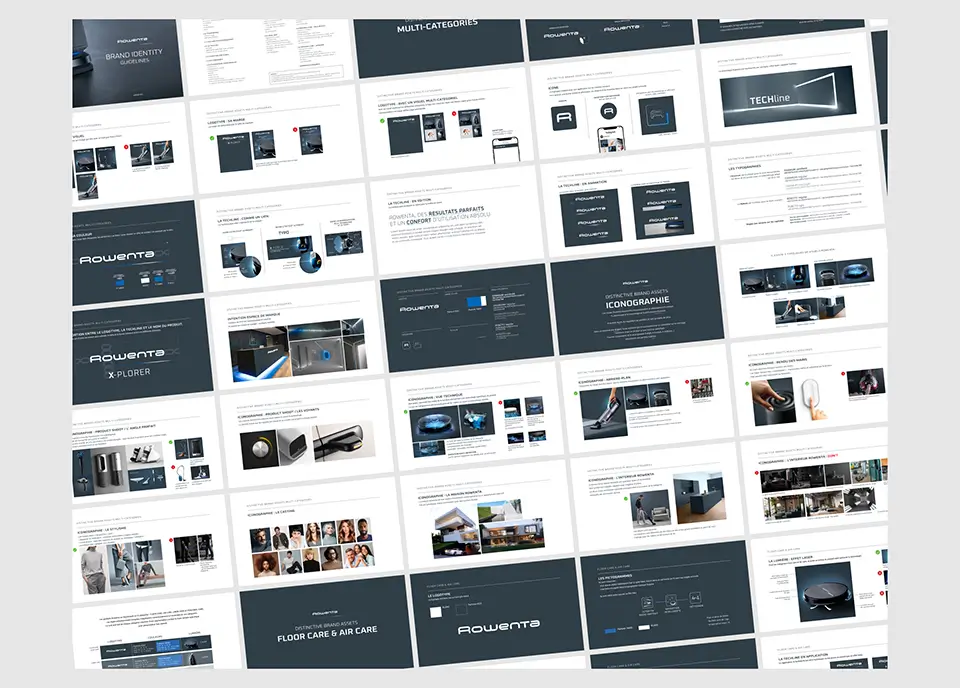The image size is (960, 688).
Task: Open the Les Typographies slide
Action: [x=798, y=186]
